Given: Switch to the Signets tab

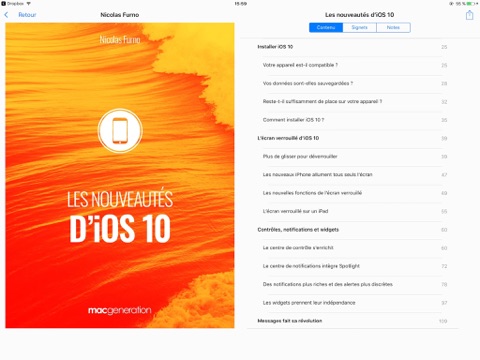Looking at the screenshot, I should point(359,27).
